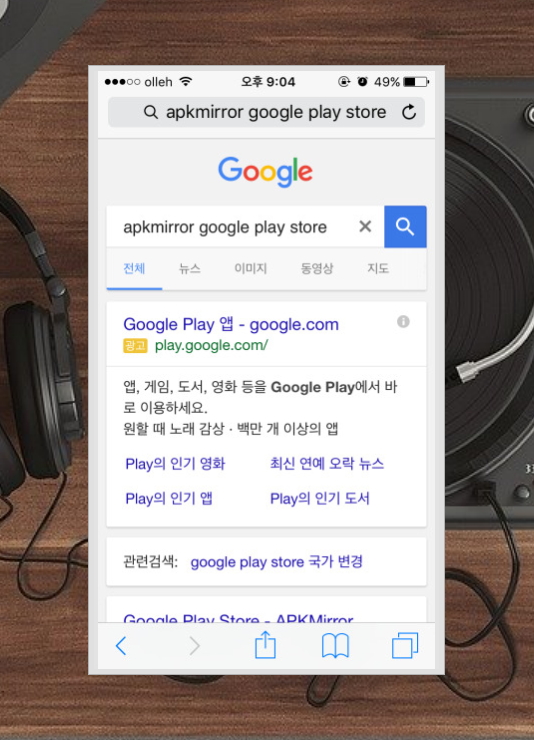The height and width of the screenshot is (740, 534).
Task: Open the 동영상 tab
Action: pos(317,269)
